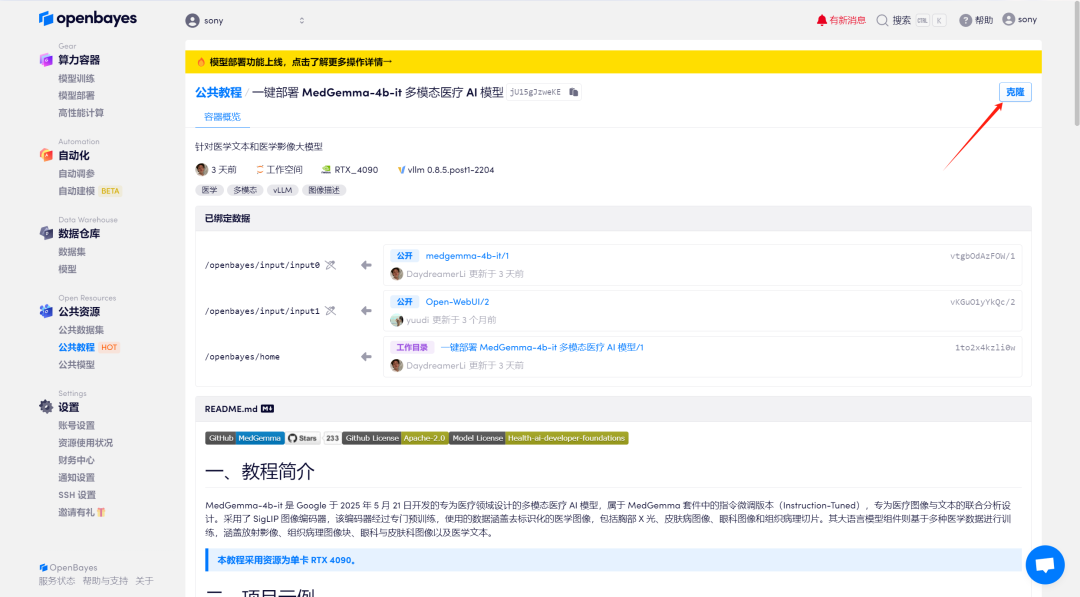Click the 自动化 section icon
The image size is (1080, 597).
coord(46,155)
